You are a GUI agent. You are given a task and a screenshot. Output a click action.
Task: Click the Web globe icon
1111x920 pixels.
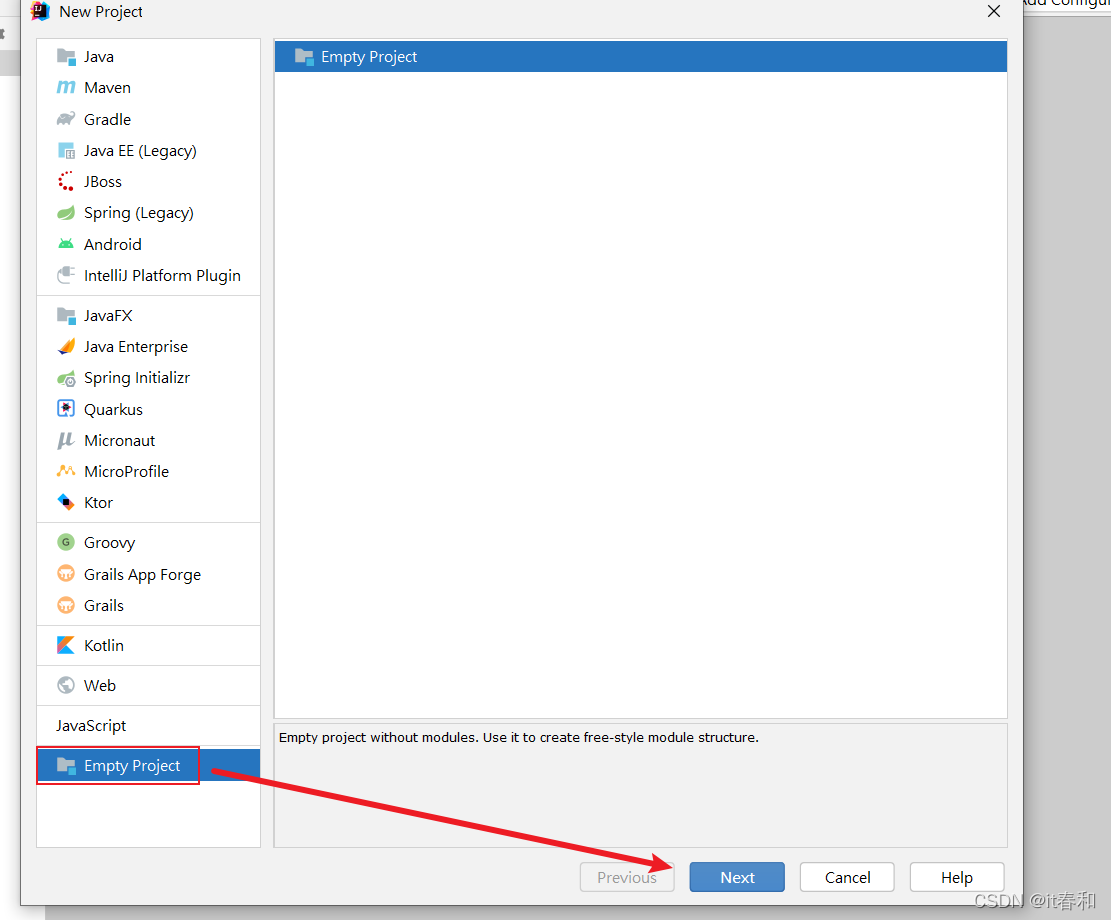point(66,685)
